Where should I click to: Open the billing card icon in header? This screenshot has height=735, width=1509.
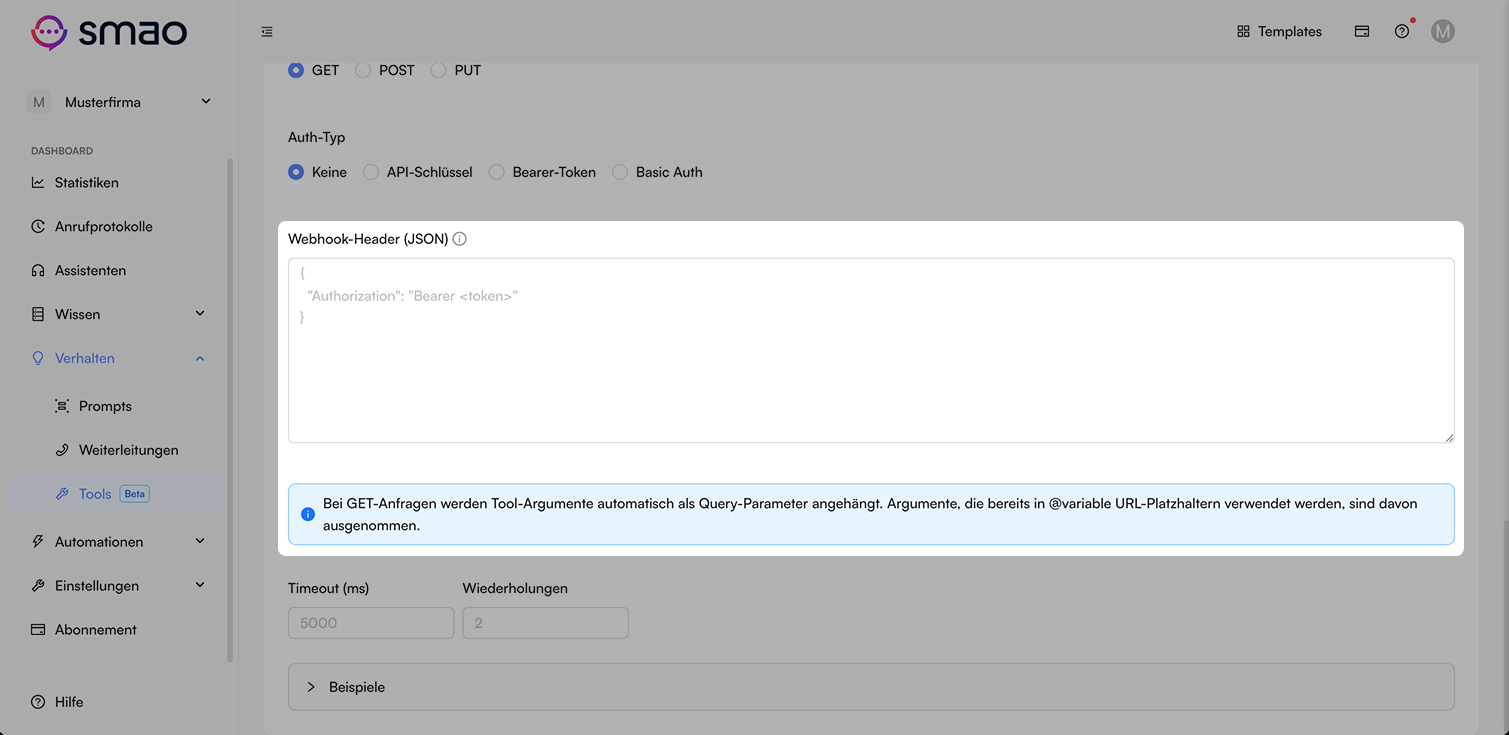tap(1361, 31)
